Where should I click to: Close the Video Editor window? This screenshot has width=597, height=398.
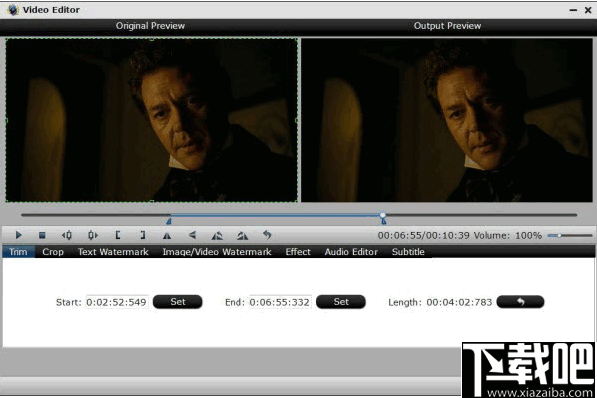(588, 10)
